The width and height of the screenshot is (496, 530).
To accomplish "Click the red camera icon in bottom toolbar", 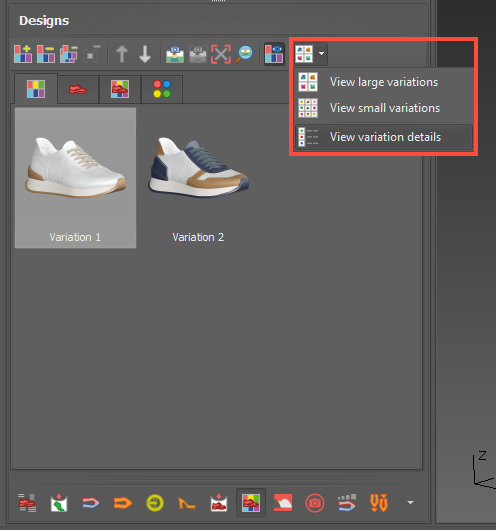I will (315, 503).
